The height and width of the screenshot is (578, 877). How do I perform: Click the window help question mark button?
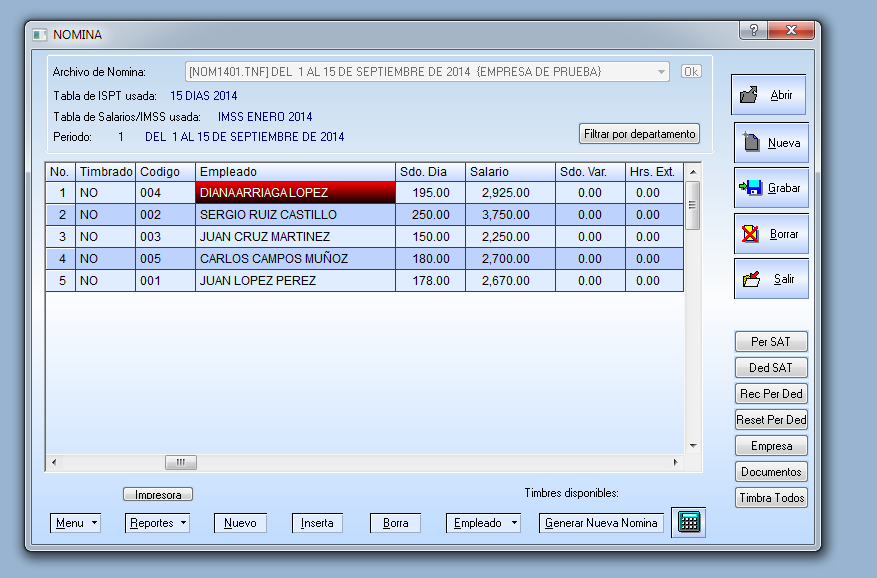tap(753, 30)
